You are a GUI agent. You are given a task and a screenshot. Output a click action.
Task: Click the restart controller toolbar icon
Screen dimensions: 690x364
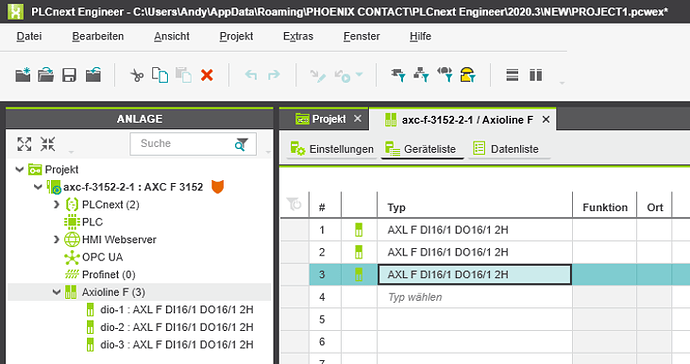click(x=342, y=76)
